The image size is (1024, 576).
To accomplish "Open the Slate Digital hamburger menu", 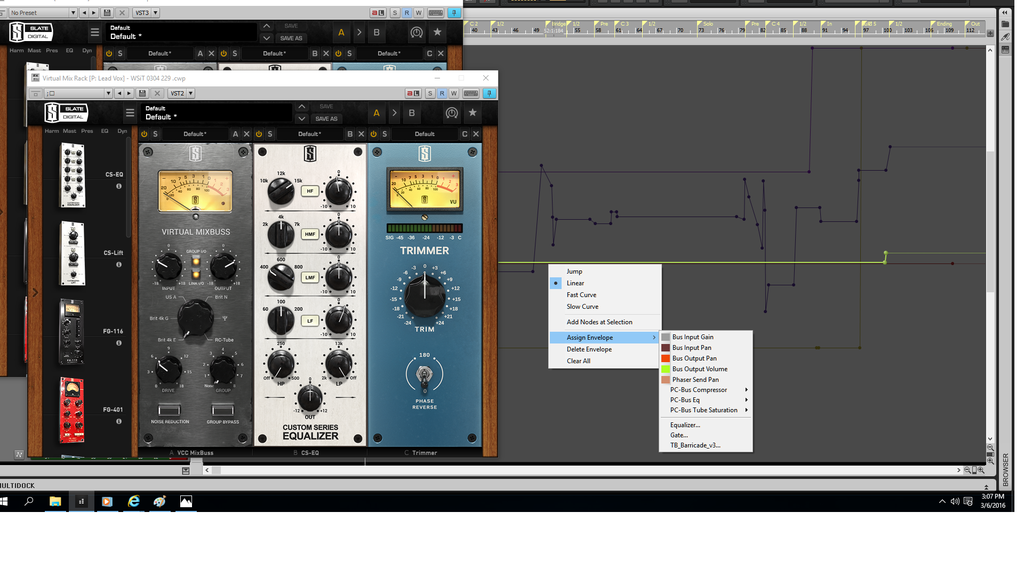I will 129,113.
